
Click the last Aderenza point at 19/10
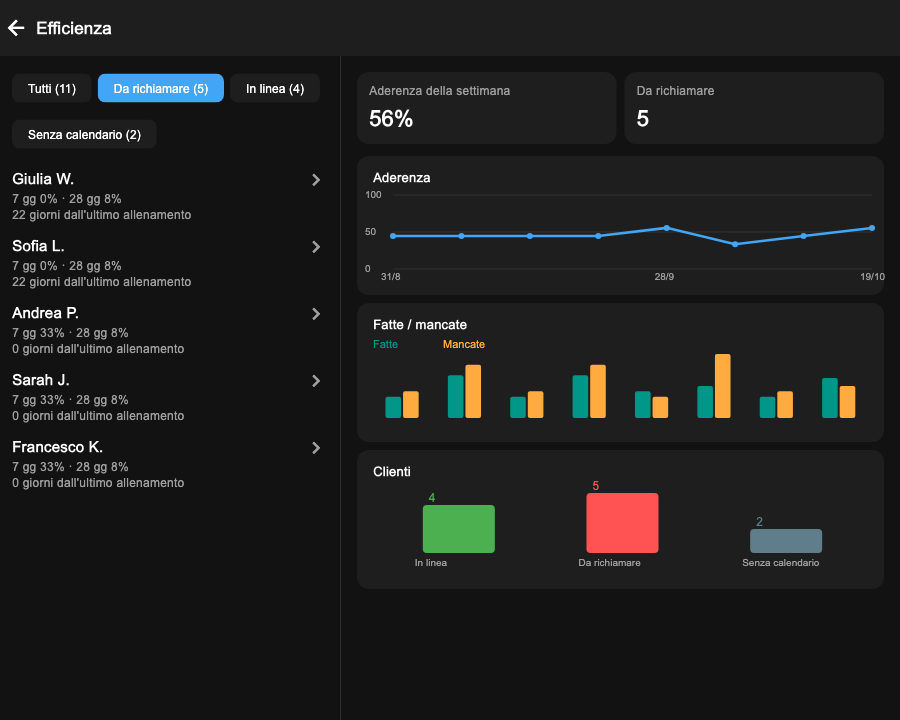point(872,228)
